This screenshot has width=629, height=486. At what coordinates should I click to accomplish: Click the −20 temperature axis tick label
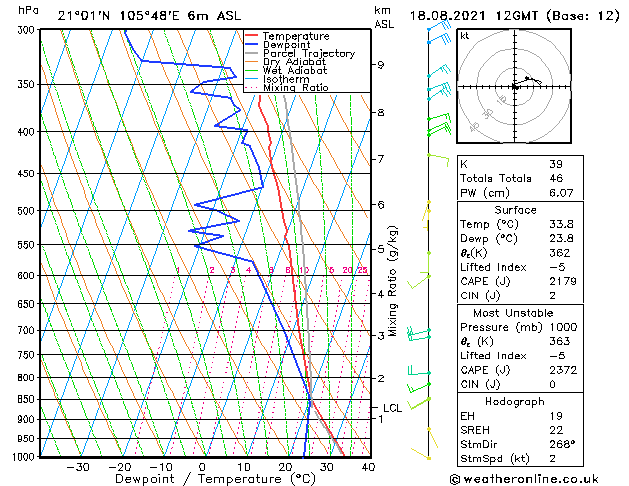120,467
